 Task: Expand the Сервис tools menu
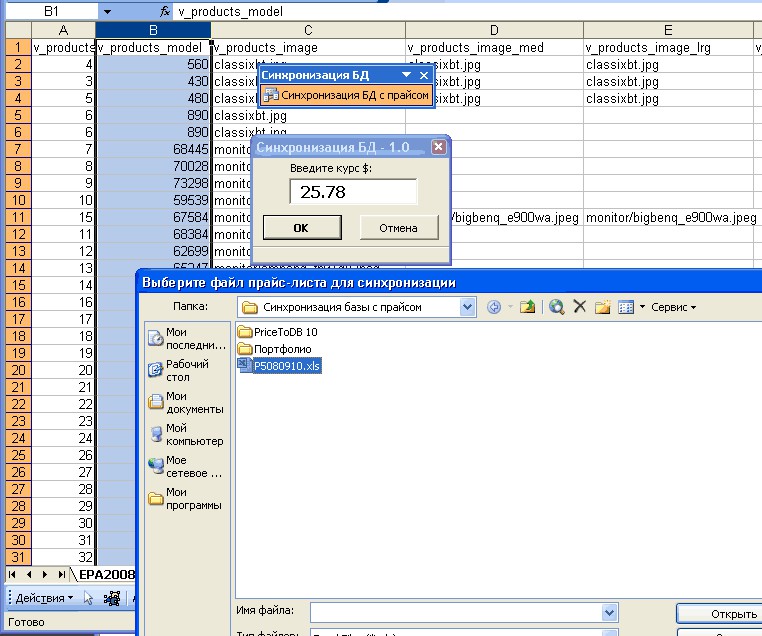[x=674, y=307]
